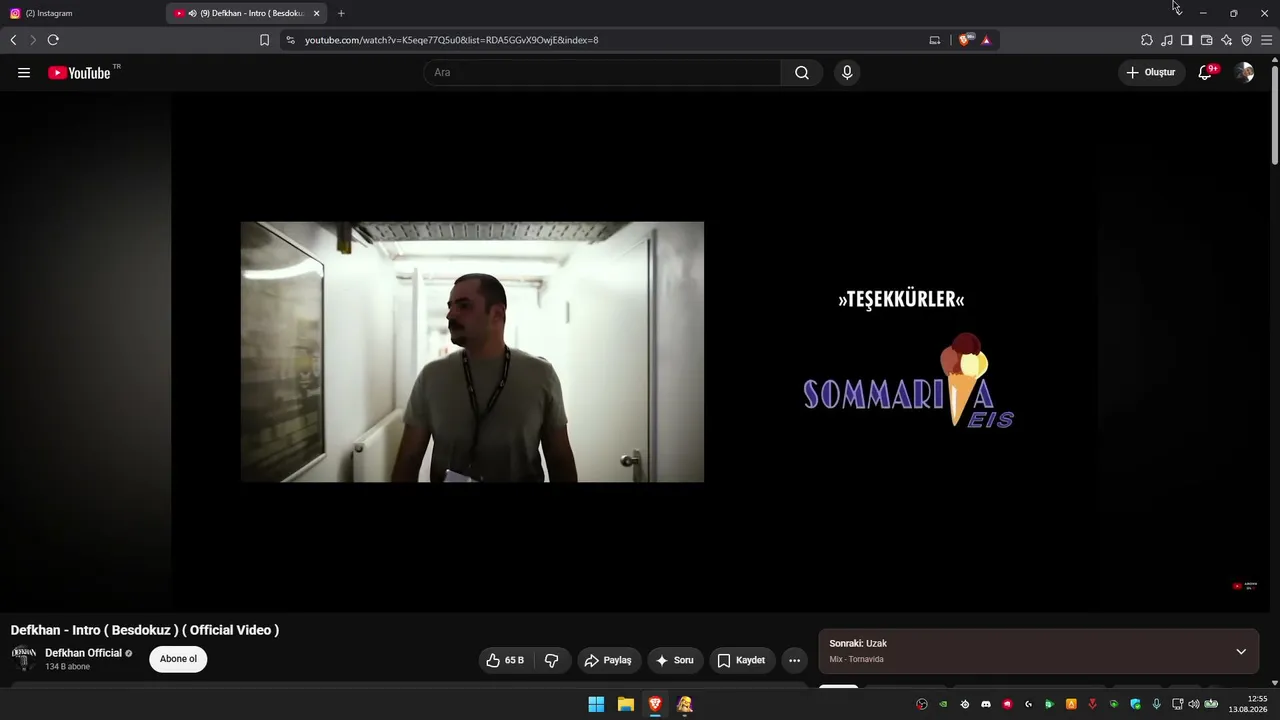Image resolution: width=1280 pixels, height=720 pixels.
Task: Subscribe using the Abone ol button
Action: 178,659
